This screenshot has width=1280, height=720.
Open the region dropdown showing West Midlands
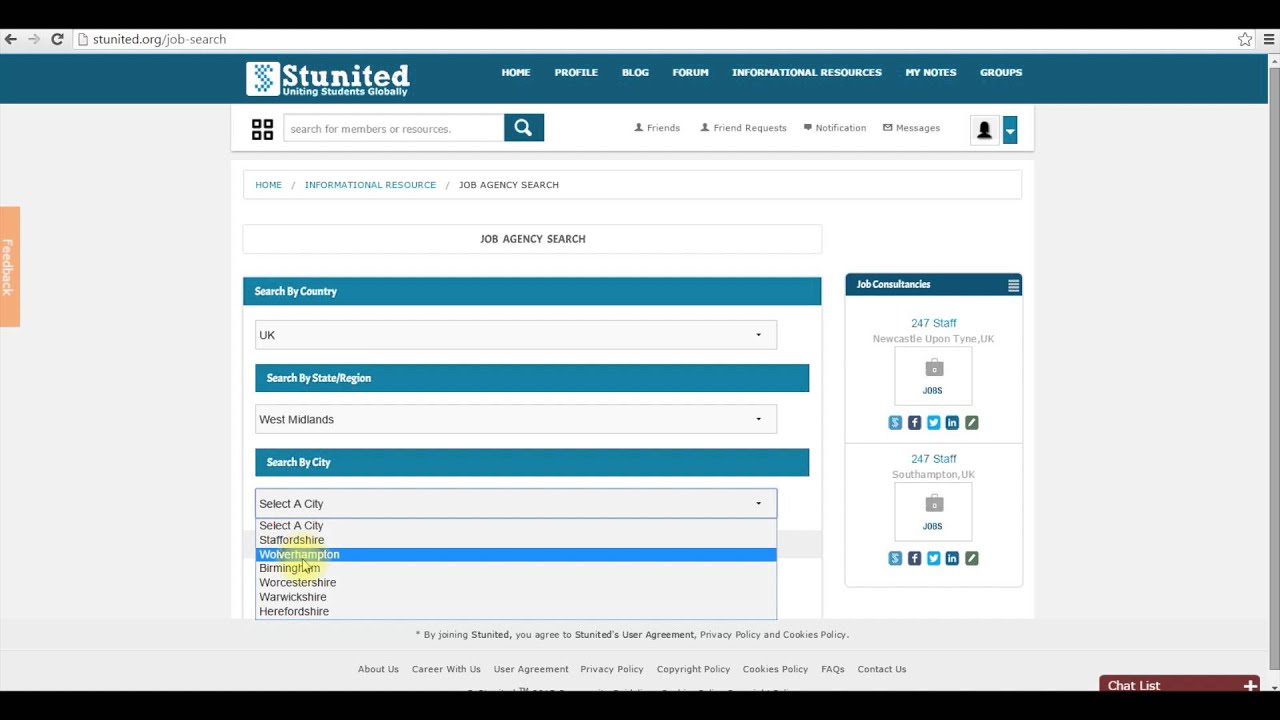[516, 419]
